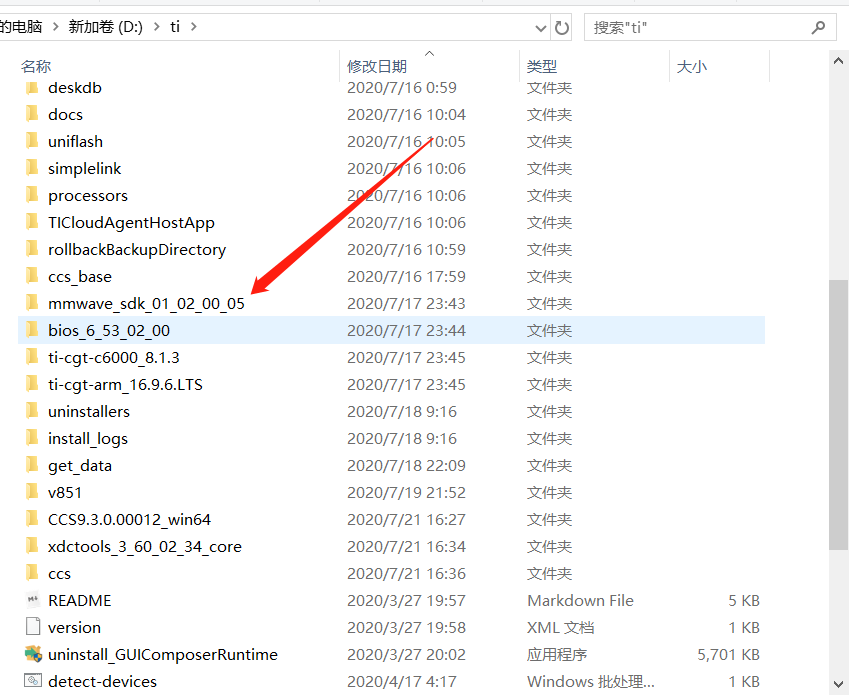Click the xdctools_3_60_02_34_core folder icon

(x=32, y=547)
